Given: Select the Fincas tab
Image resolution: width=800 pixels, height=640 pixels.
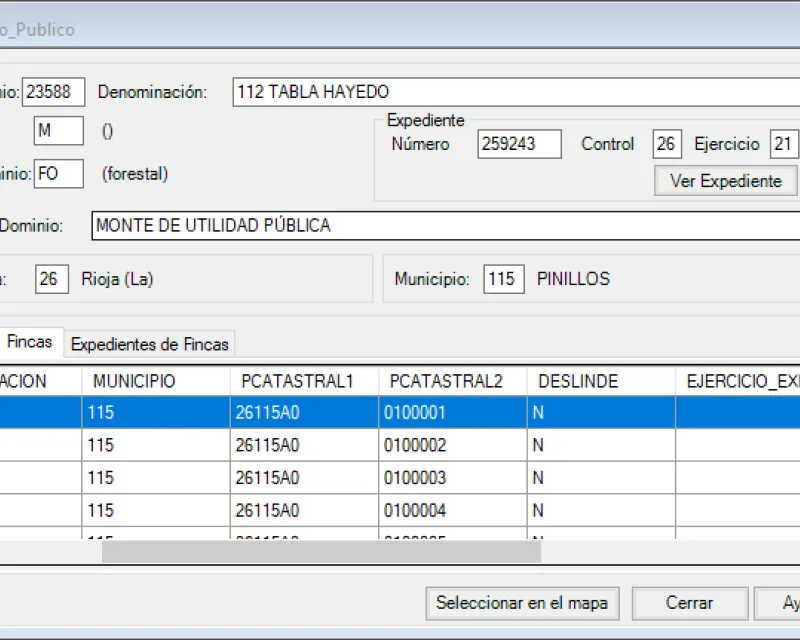Looking at the screenshot, I should [30, 341].
